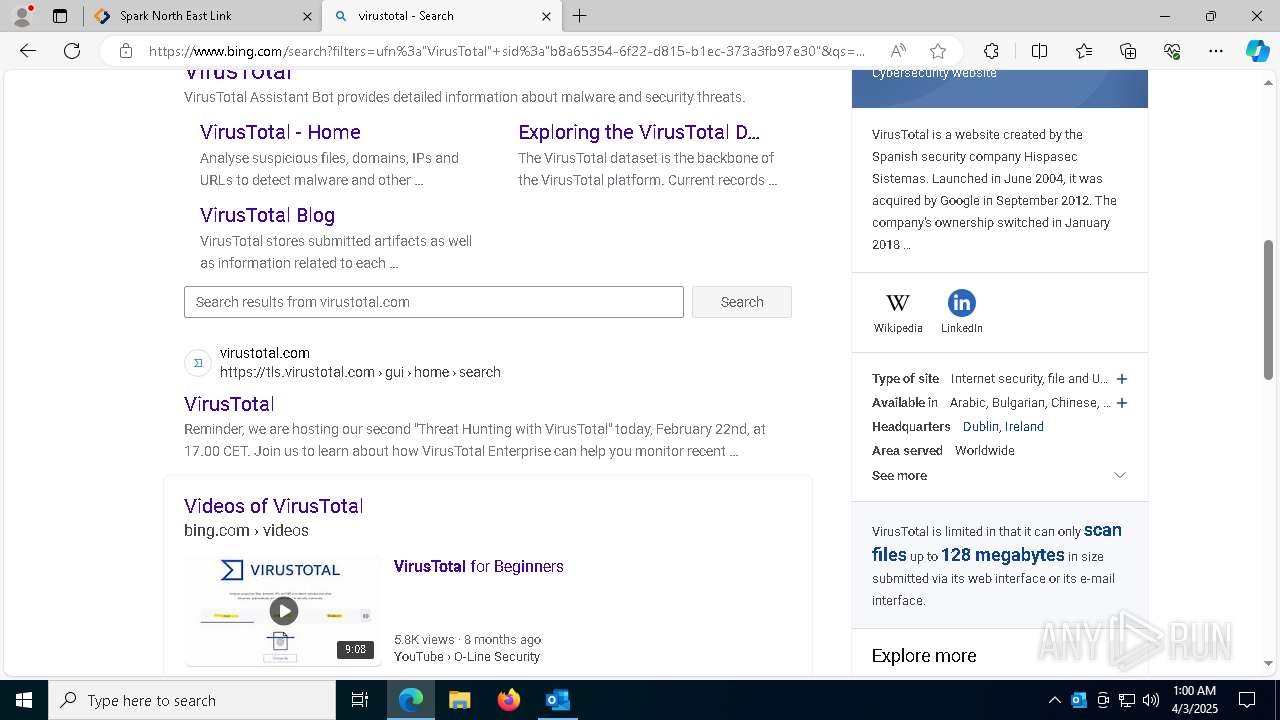
Task: Open the network icon in tray
Action: 1127,700
